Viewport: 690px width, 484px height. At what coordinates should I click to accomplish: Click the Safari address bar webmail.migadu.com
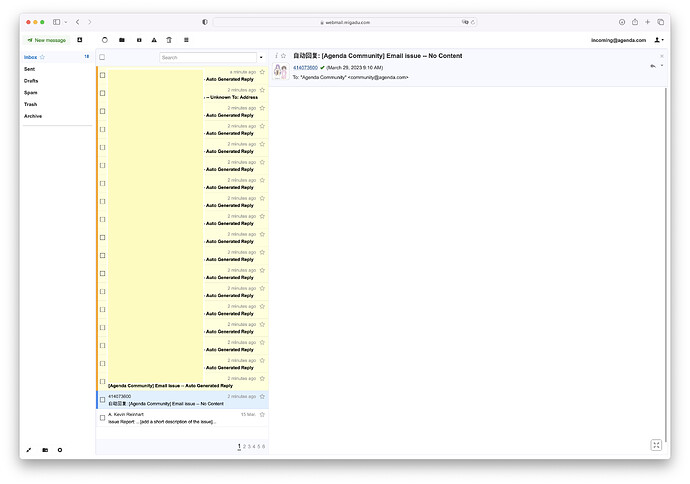click(x=345, y=22)
